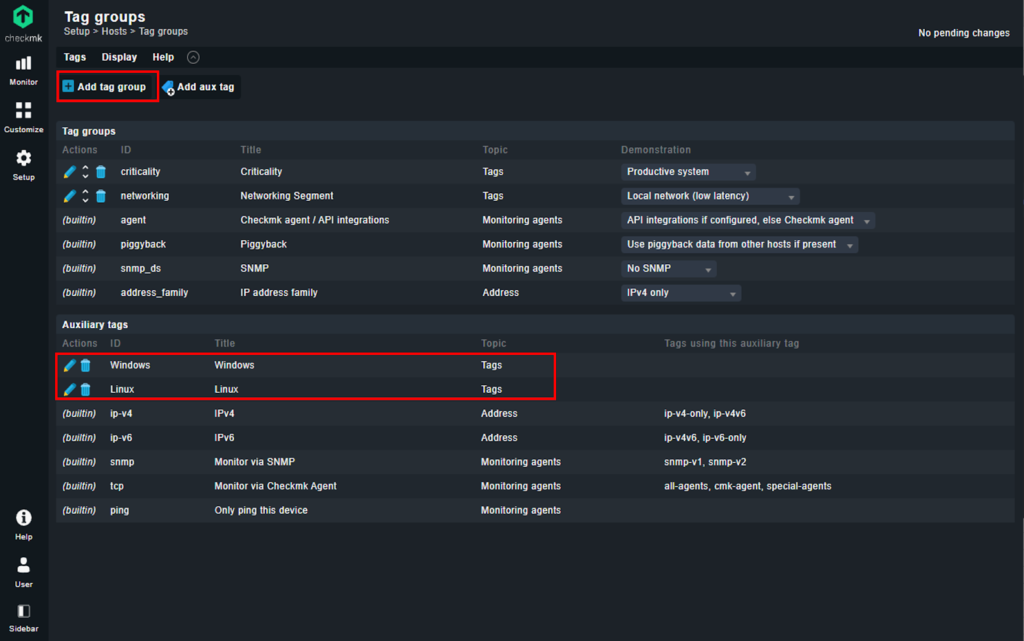This screenshot has height=641, width=1024.
Task: Collapse the menu bar with circle chevron
Action: (x=193, y=57)
